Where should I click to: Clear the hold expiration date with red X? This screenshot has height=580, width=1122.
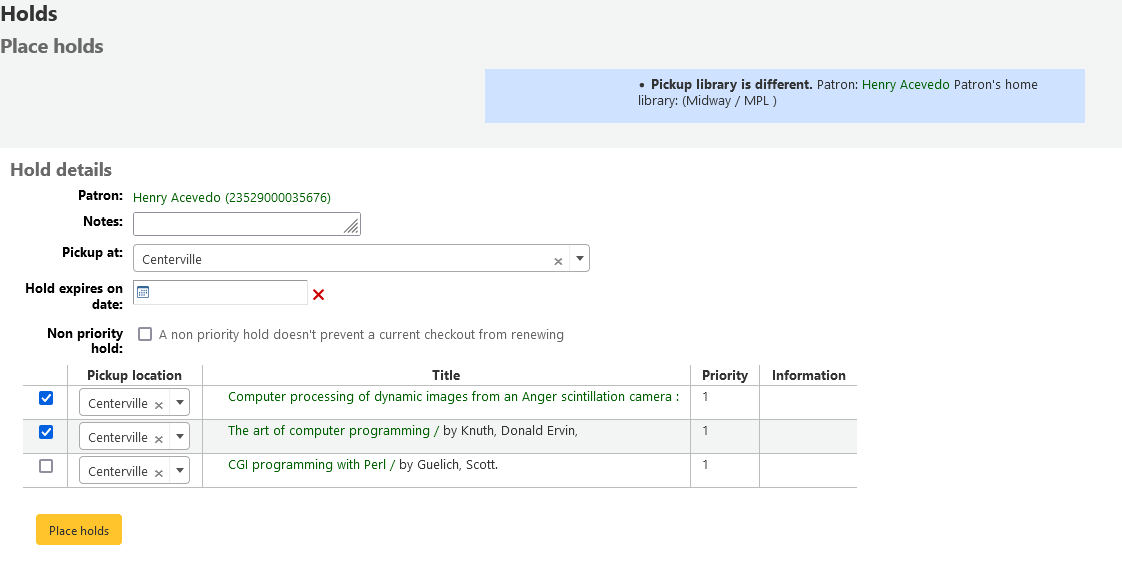(319, 294)
